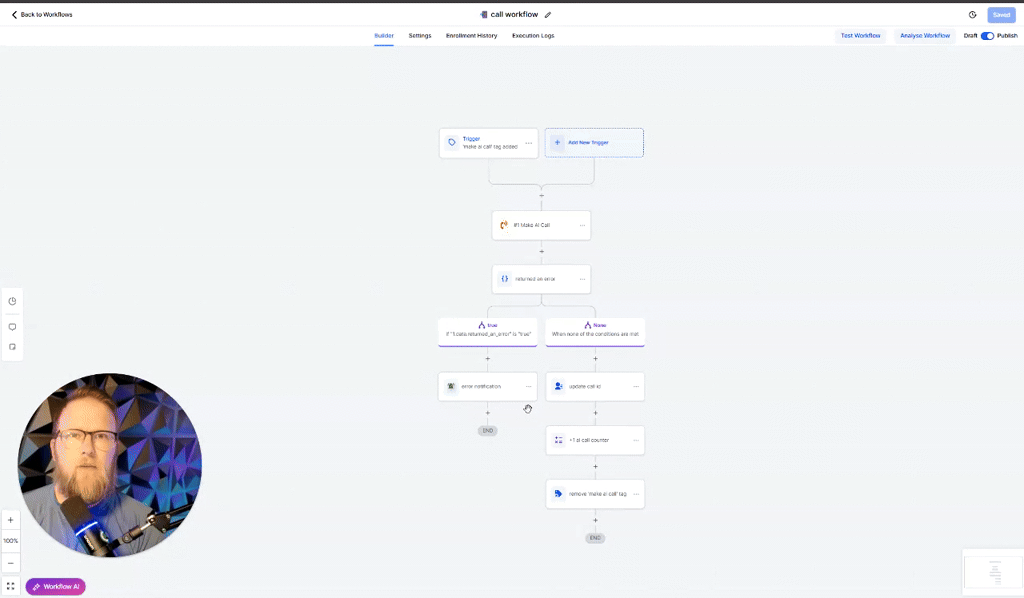Click the code braces icon on 'returned an error'
This screenshot has height=598, width=1024.
point(504,277)
